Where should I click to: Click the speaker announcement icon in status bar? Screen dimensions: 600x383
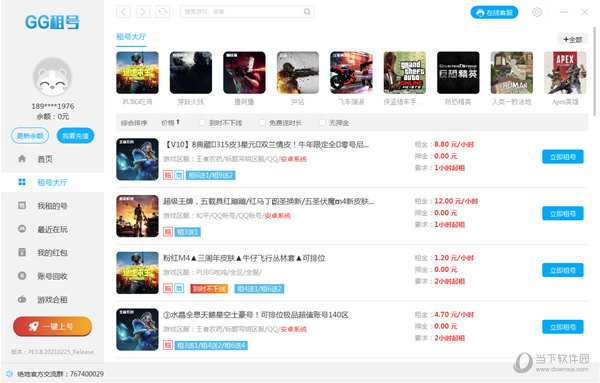9,374
